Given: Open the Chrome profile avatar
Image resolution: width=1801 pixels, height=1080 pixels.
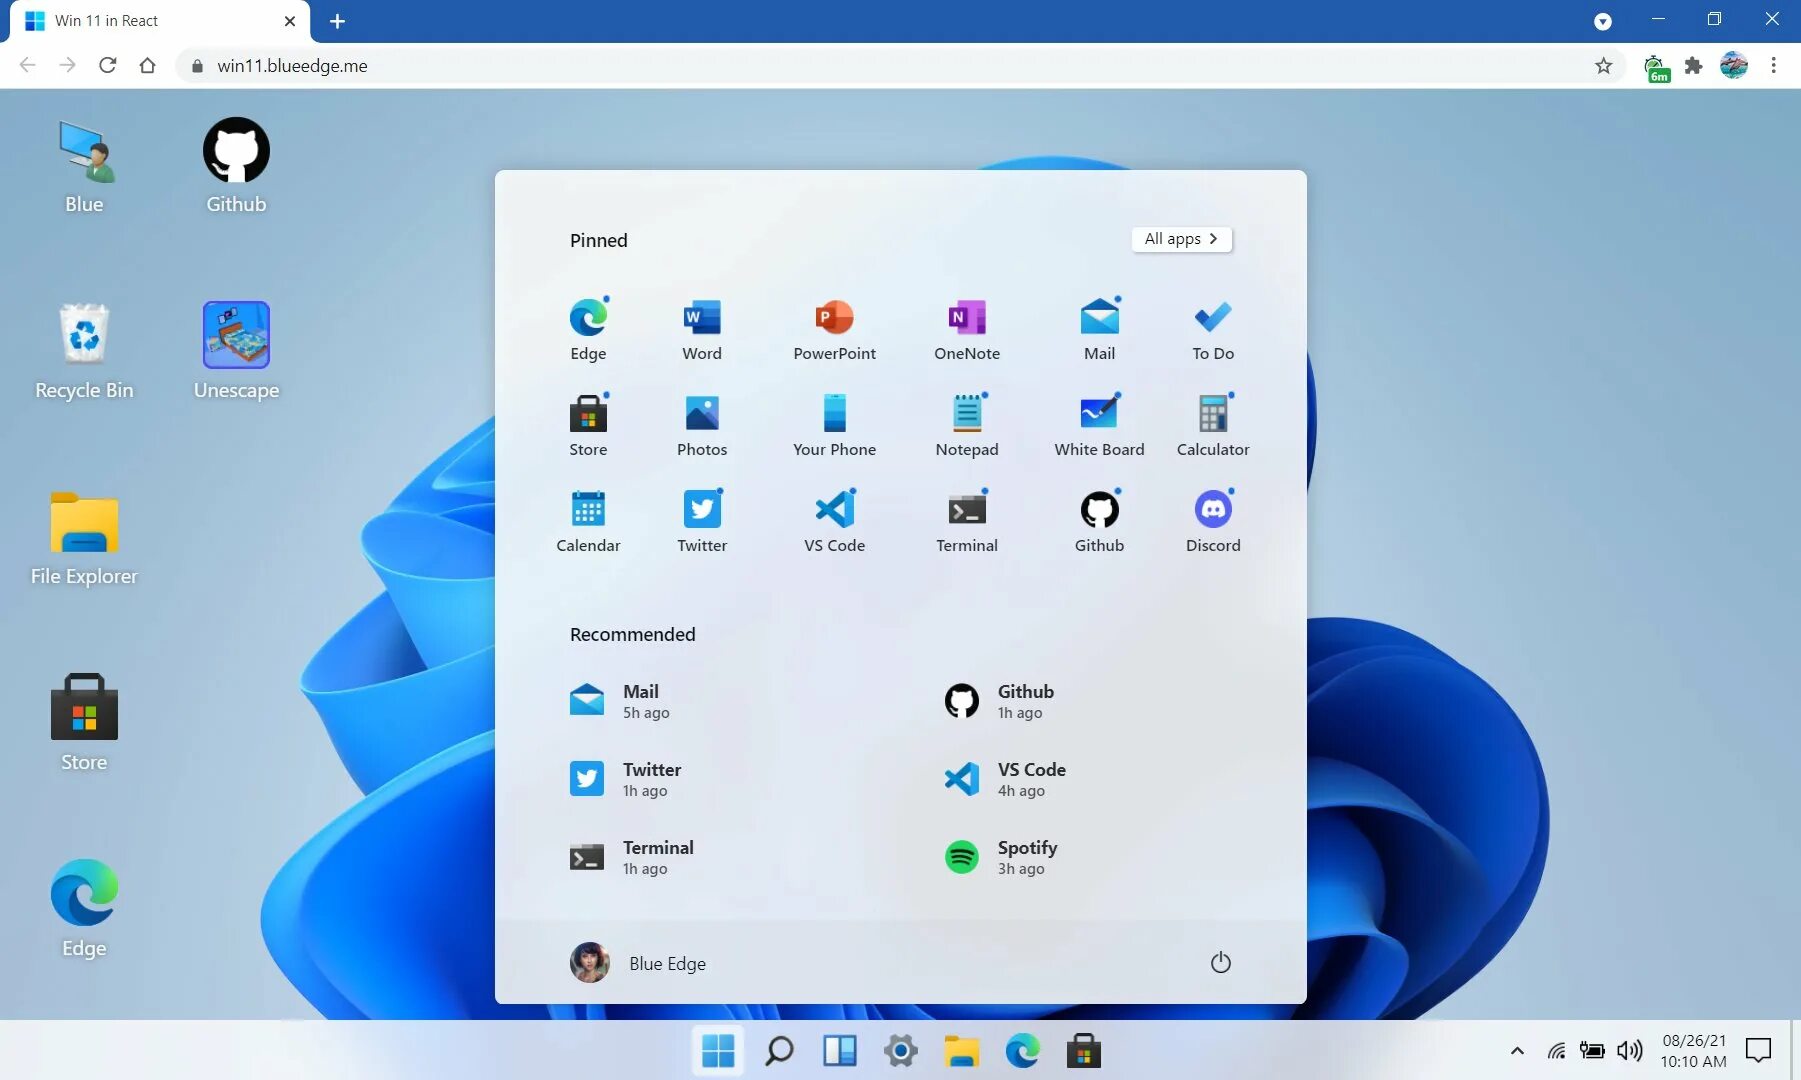Looking at the screenshot, I should (x=1734, y=66).
